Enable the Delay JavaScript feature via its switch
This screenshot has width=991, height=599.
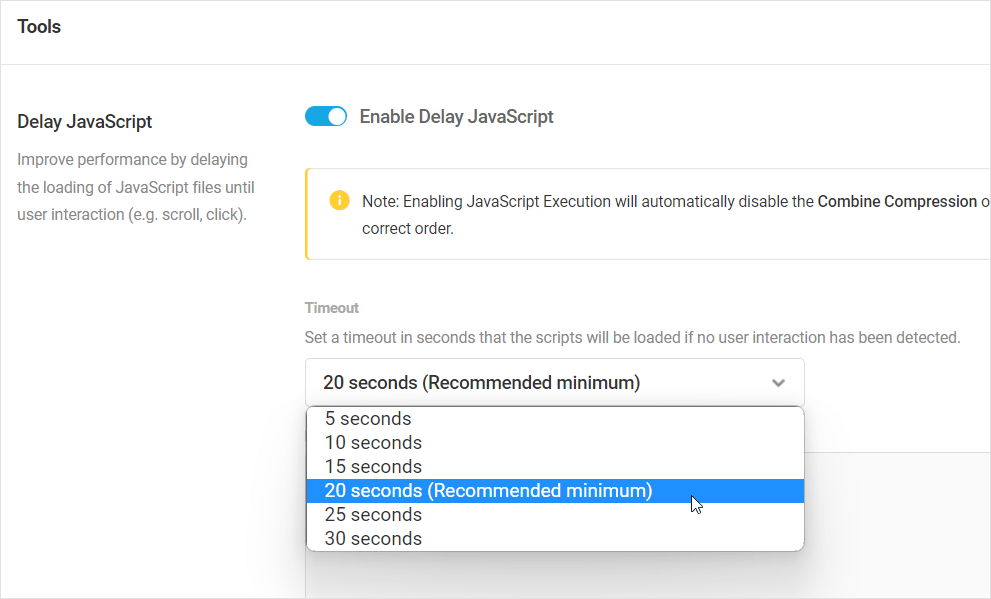pyautogui.click(x=325, y=116)
